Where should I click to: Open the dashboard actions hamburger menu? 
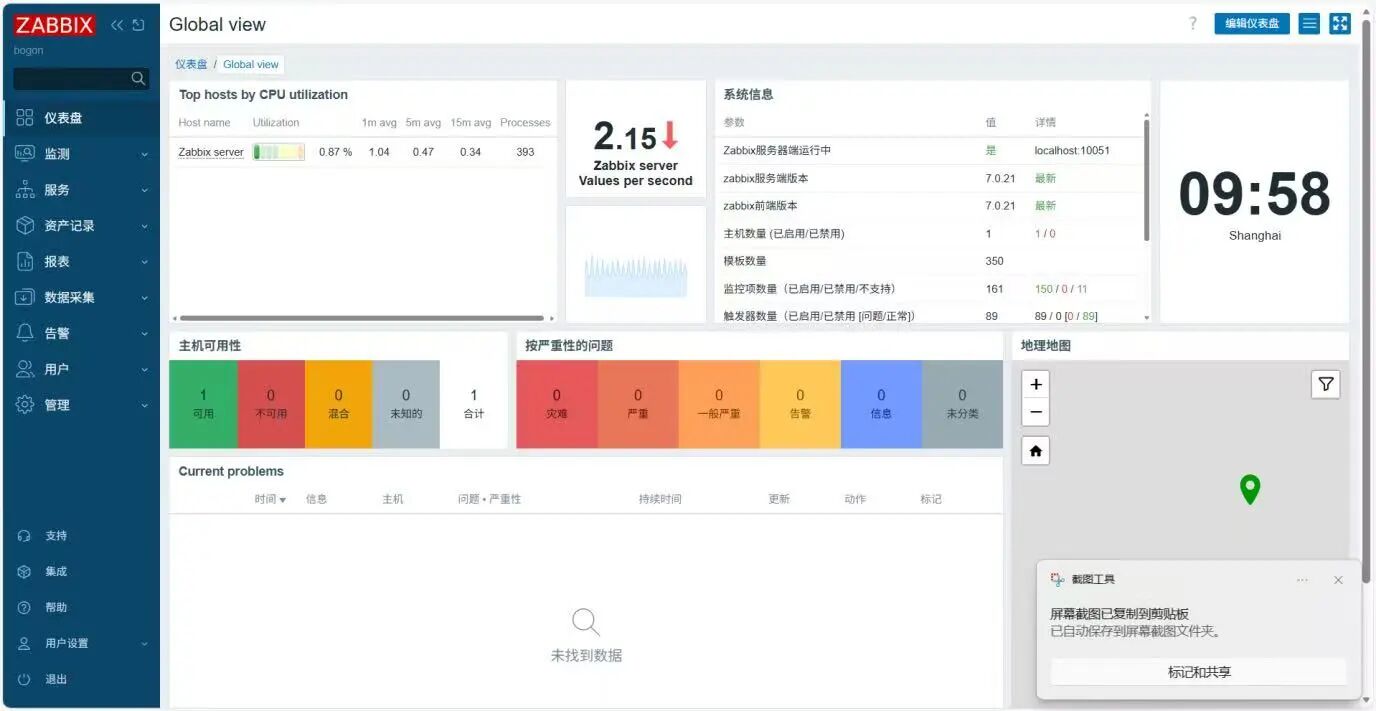1309,24
